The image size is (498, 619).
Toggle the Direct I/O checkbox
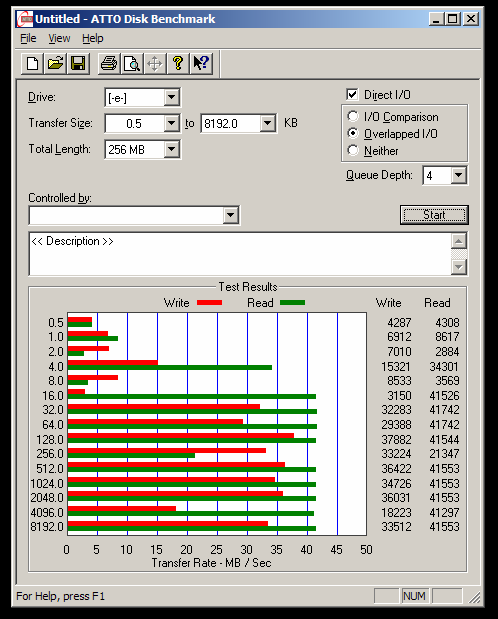coord(352,95)
